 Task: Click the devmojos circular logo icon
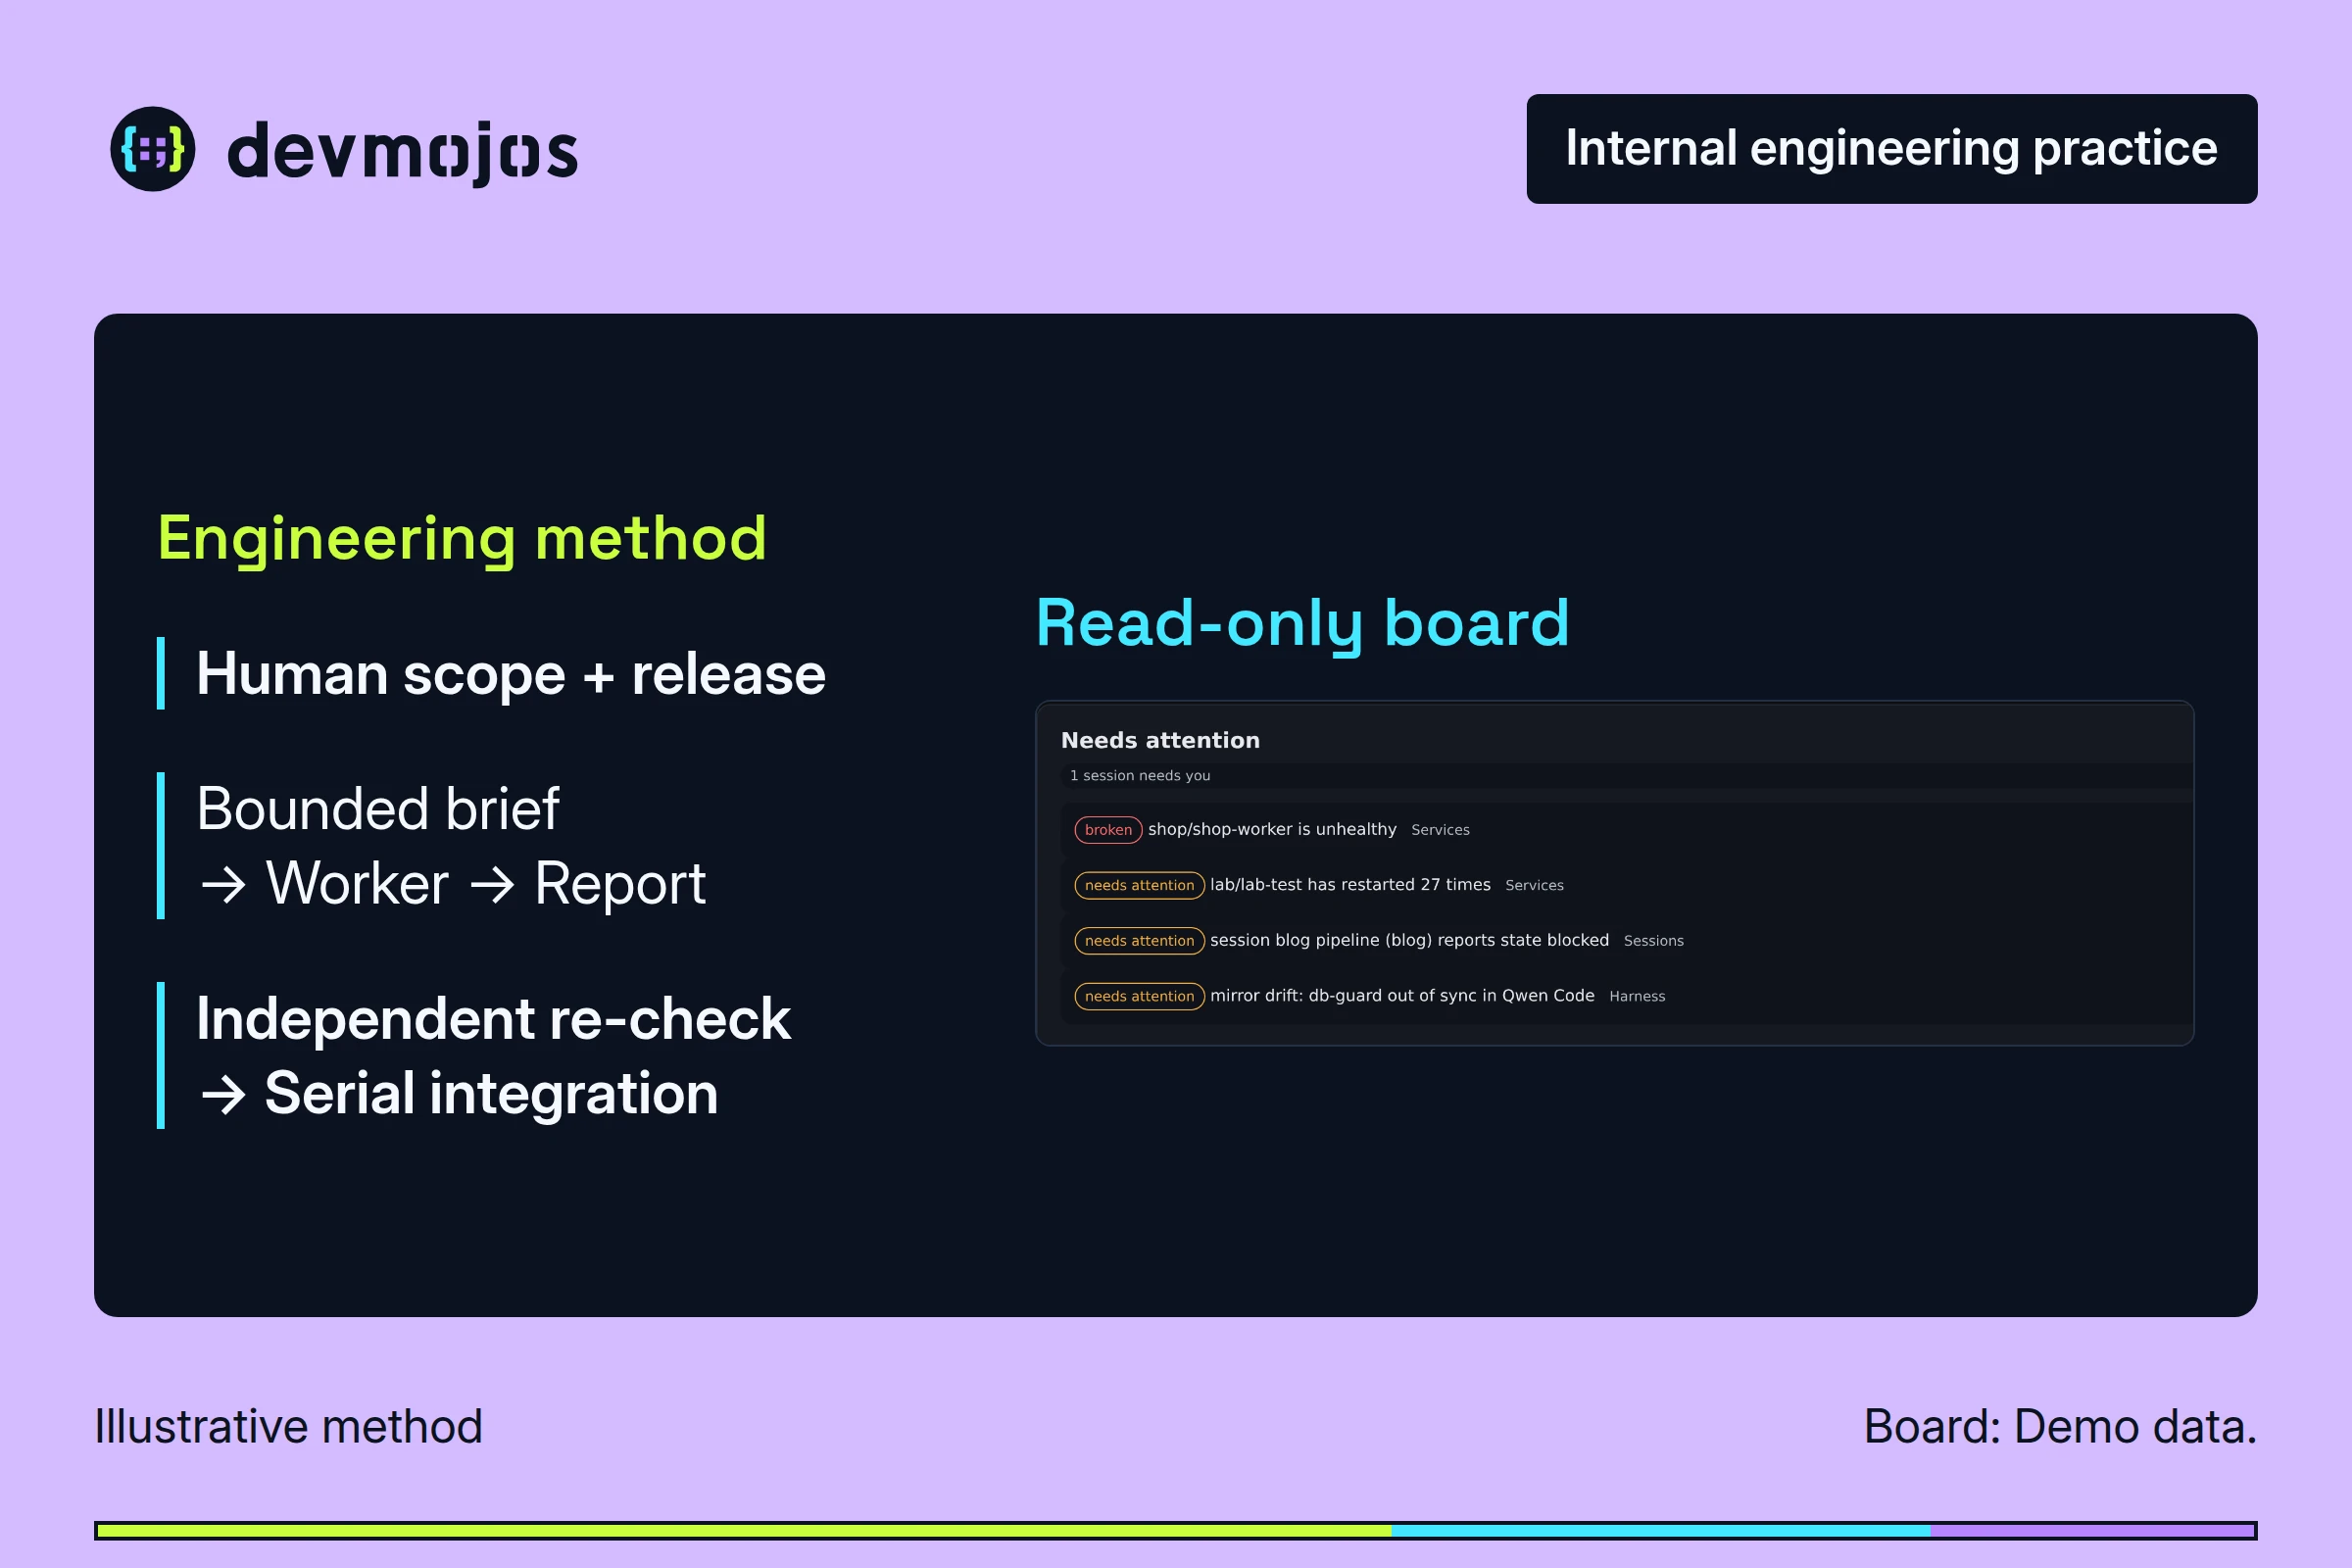[x=152, y=149]
